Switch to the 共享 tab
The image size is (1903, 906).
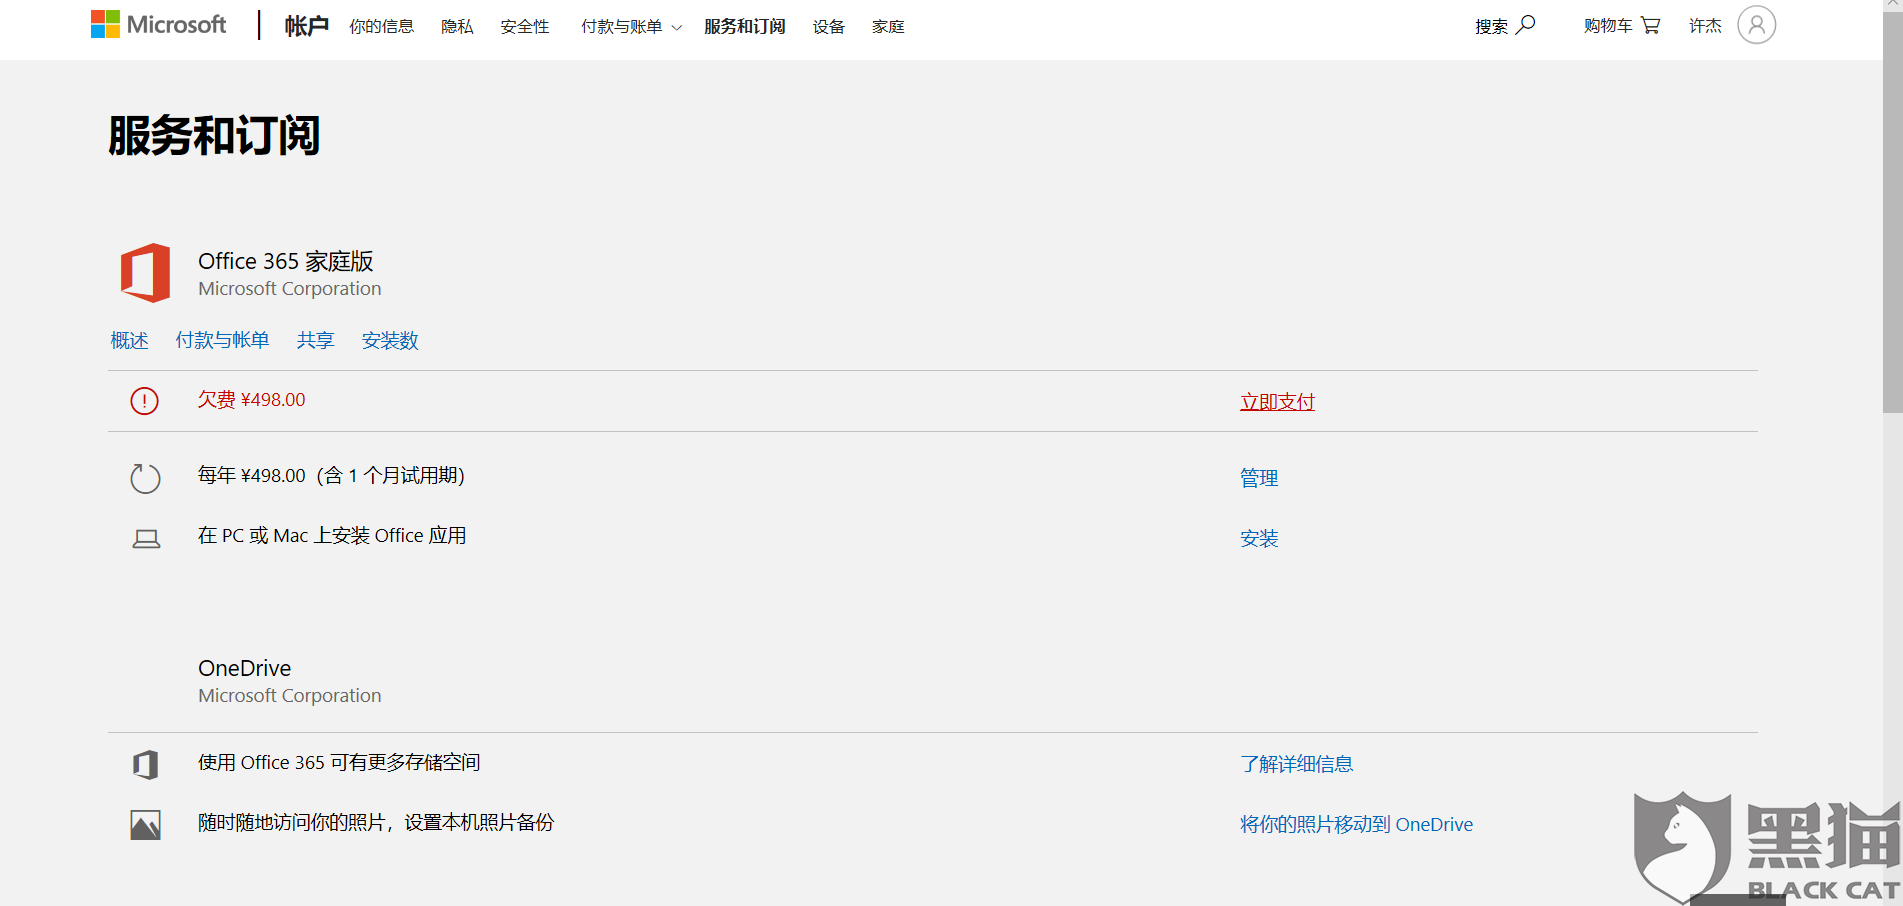pos(314,340)
